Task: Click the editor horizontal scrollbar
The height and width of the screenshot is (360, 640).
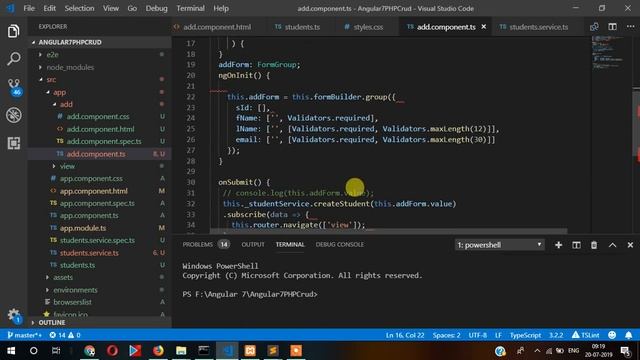Action: [389, 231]
